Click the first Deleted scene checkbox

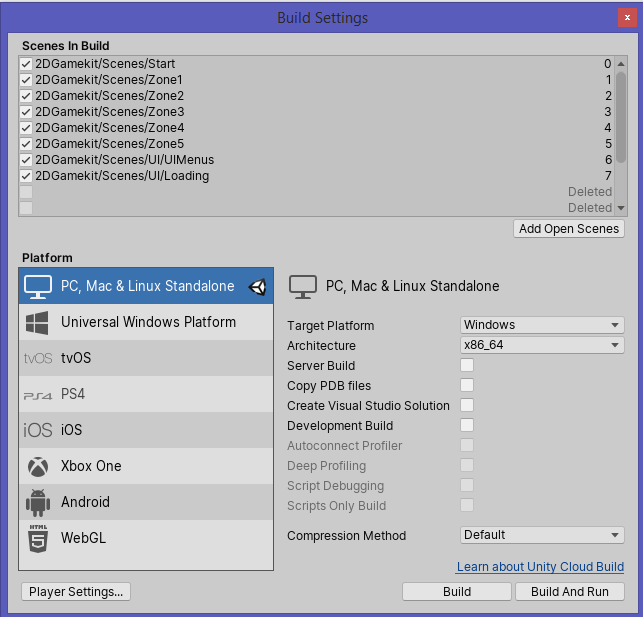tap(26, 192)
